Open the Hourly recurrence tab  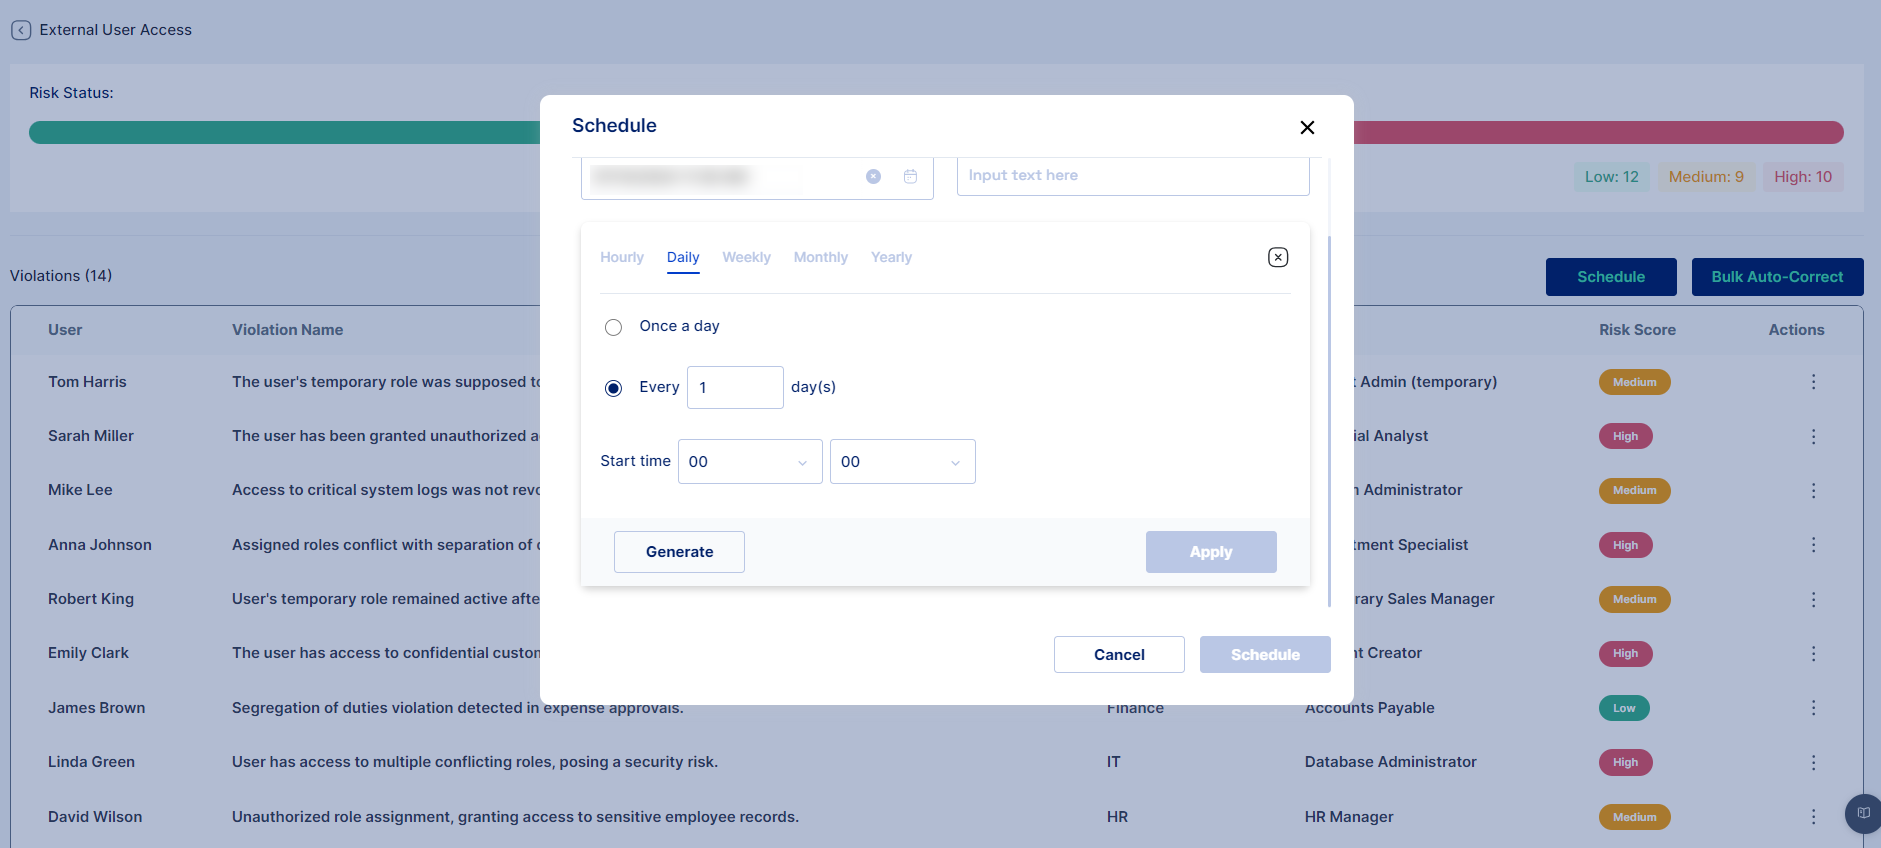[x=621, y=257]
